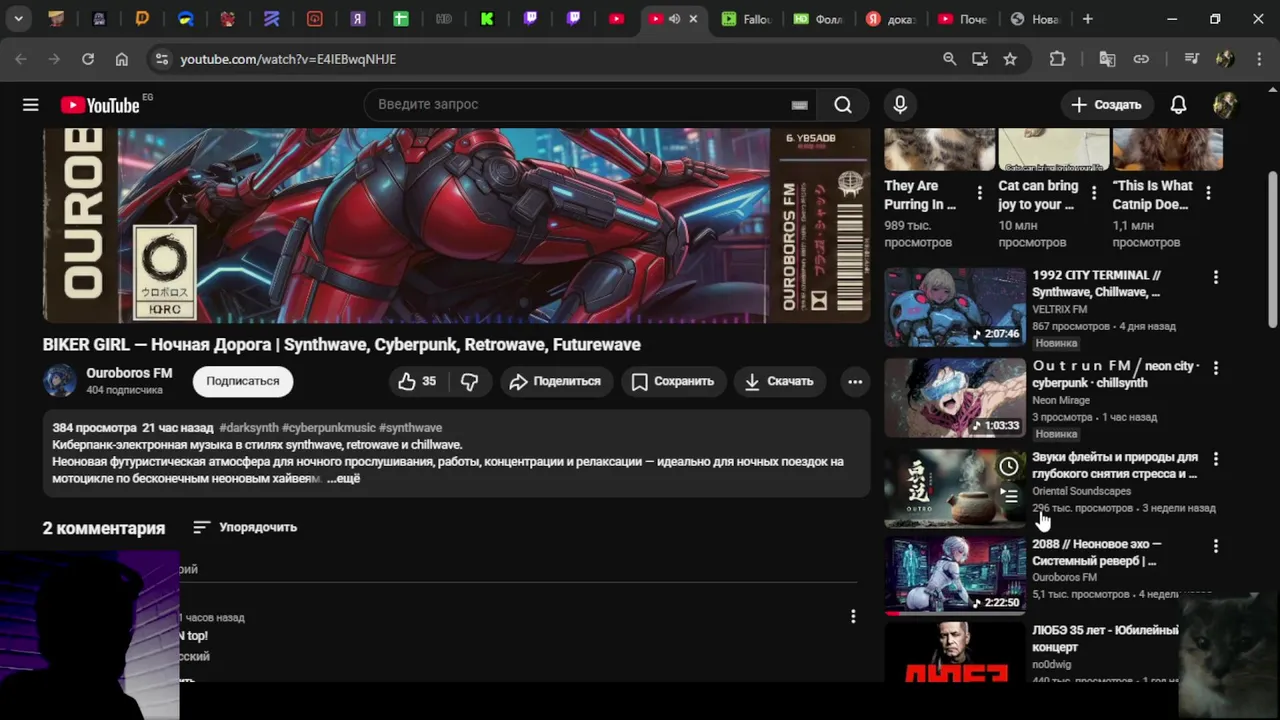This screenshot has height=720, width=1280.
Task: Click the link extension icon in toolbar
Action: tap(1141, 59)
